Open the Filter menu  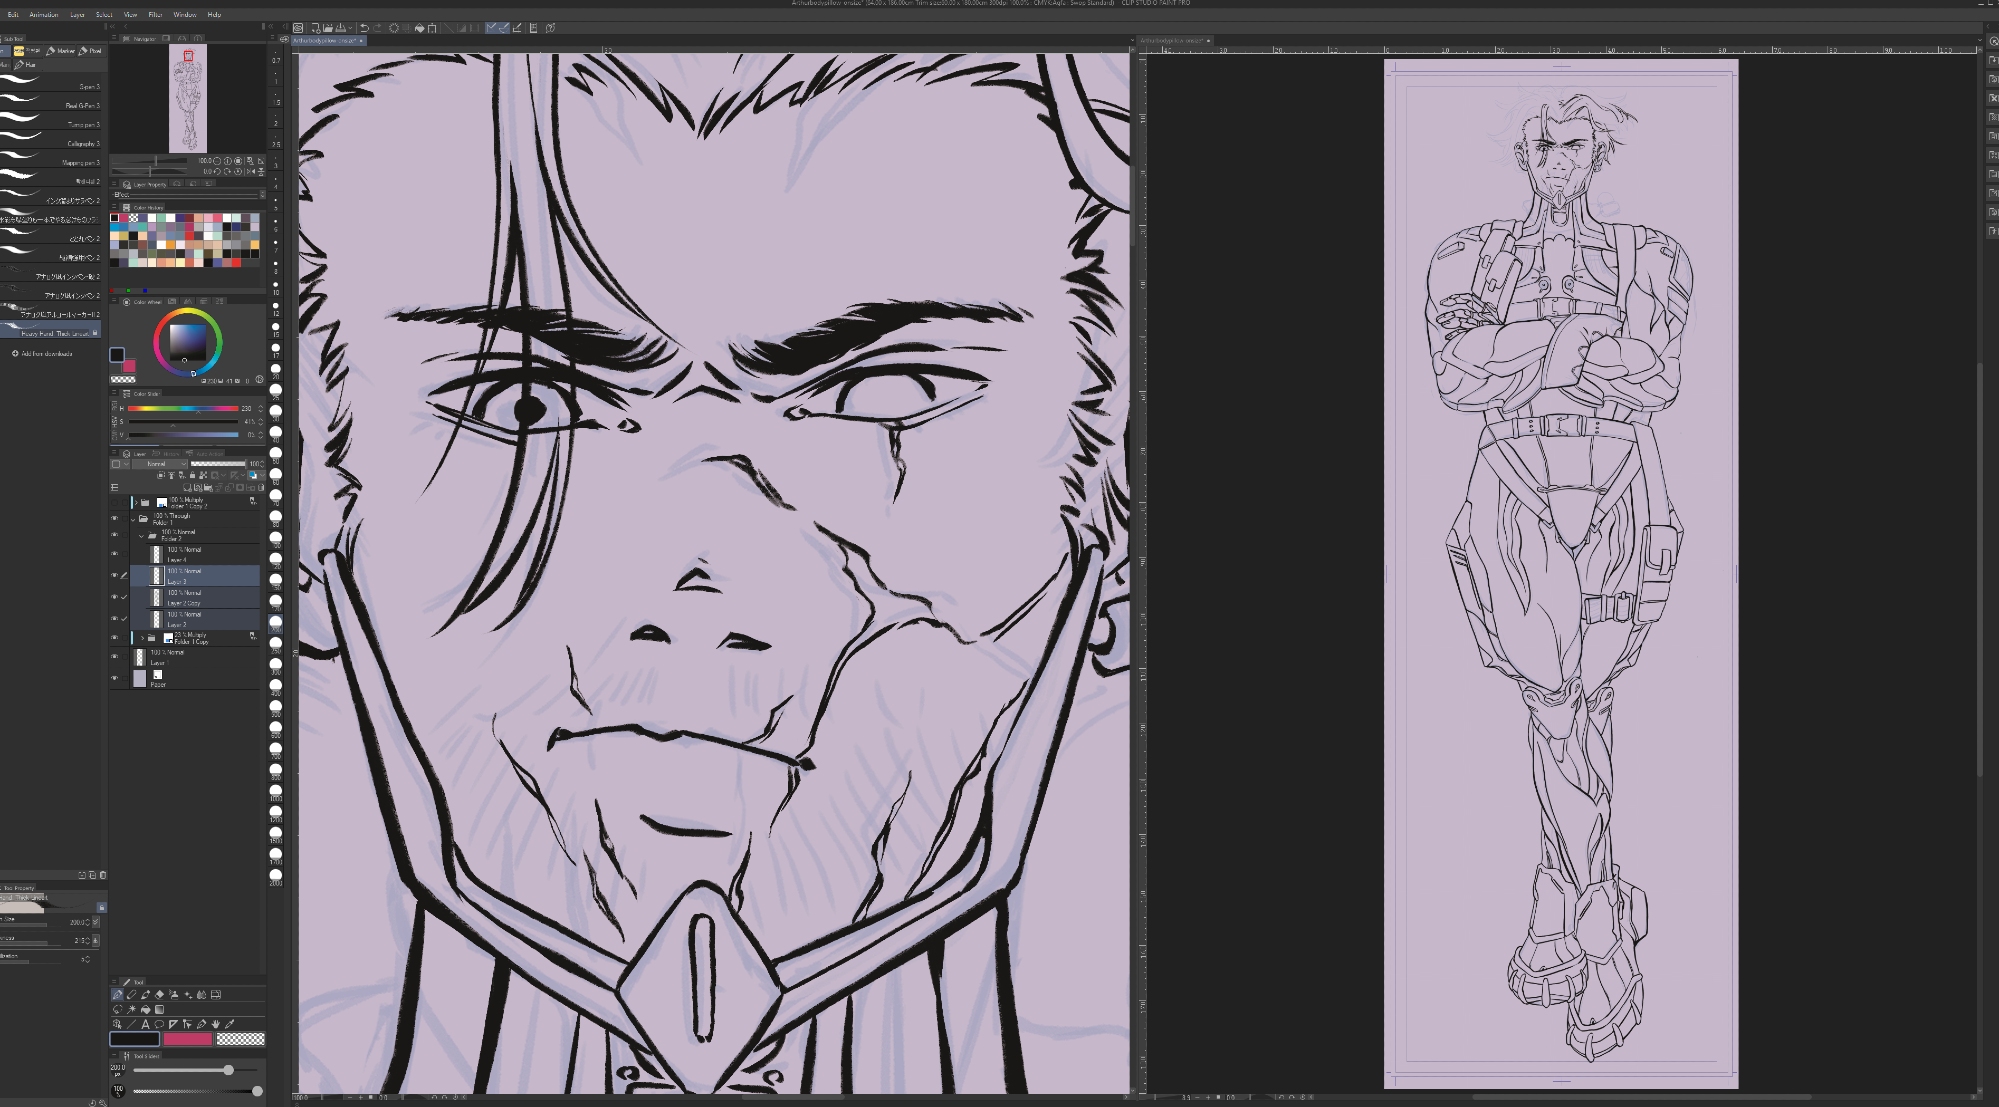[155, 15]
